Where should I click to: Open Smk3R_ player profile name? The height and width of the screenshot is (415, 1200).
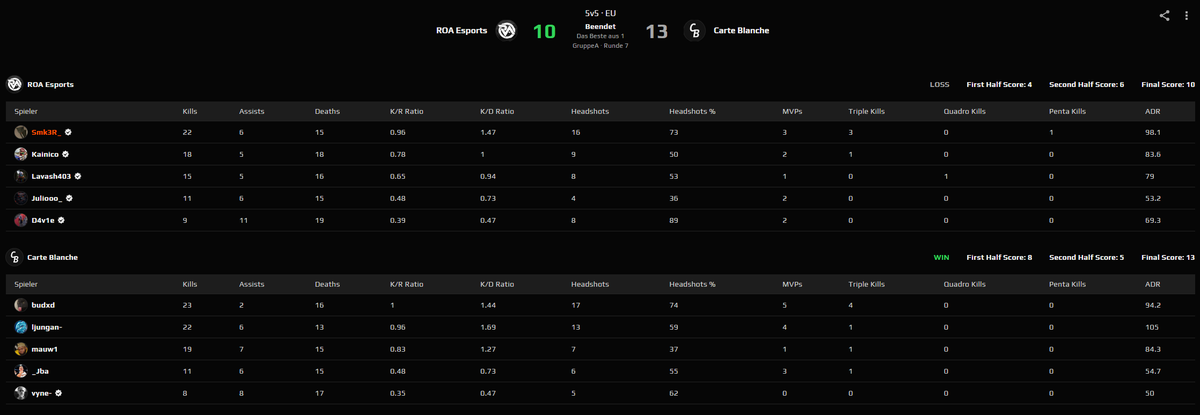46,132
